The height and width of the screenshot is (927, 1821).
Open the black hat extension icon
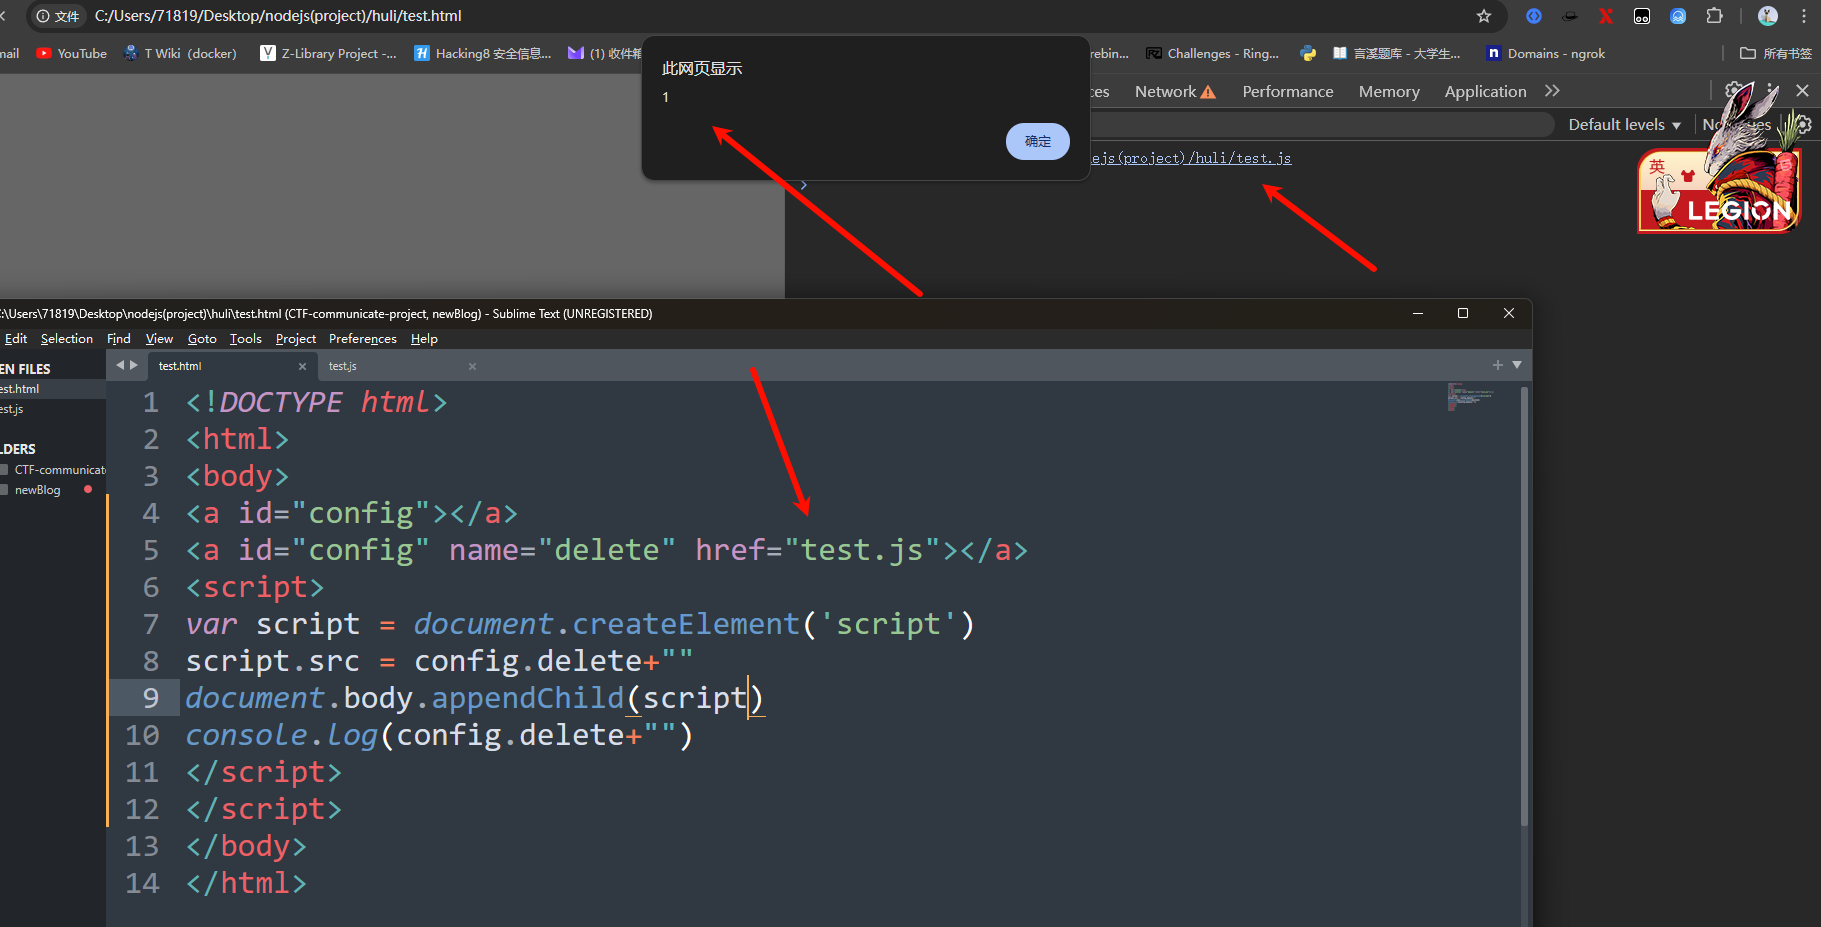point(1570,16)
